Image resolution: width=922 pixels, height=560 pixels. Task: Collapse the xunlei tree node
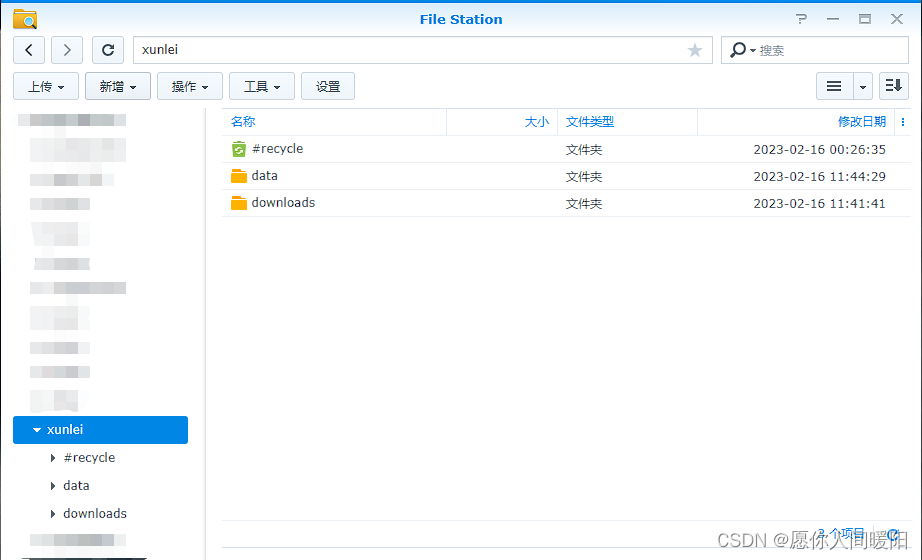(x=37, y=430)
